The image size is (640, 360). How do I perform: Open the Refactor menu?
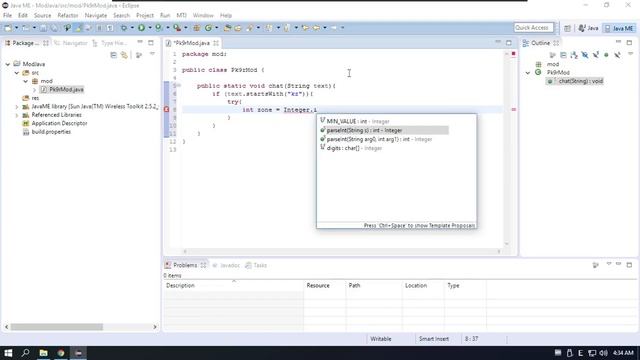(x=68, y=15)
